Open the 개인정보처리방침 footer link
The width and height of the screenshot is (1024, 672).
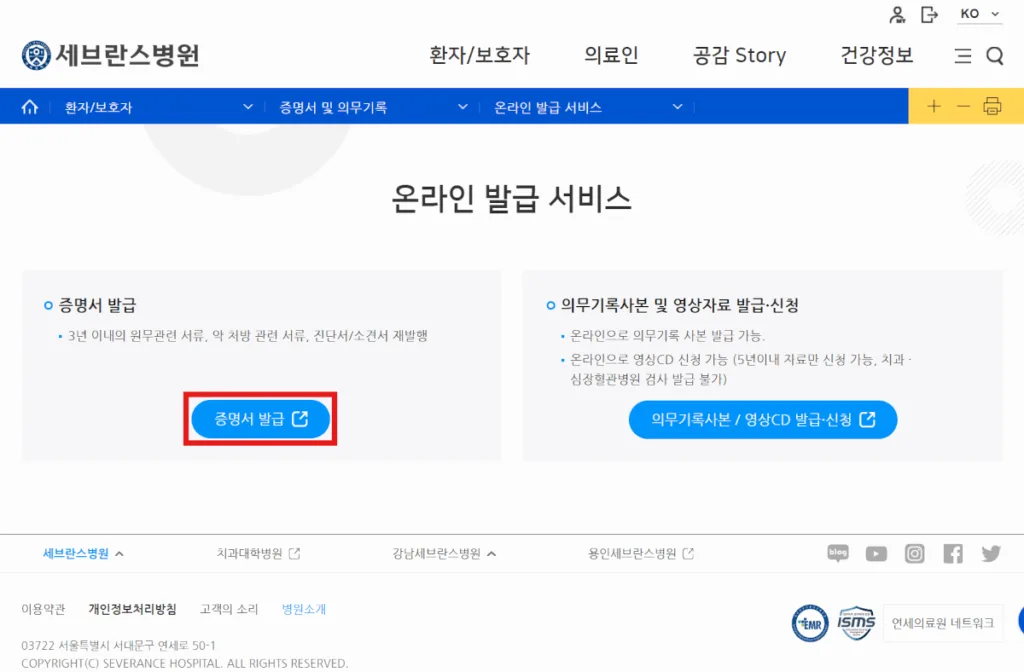point(133,609)
